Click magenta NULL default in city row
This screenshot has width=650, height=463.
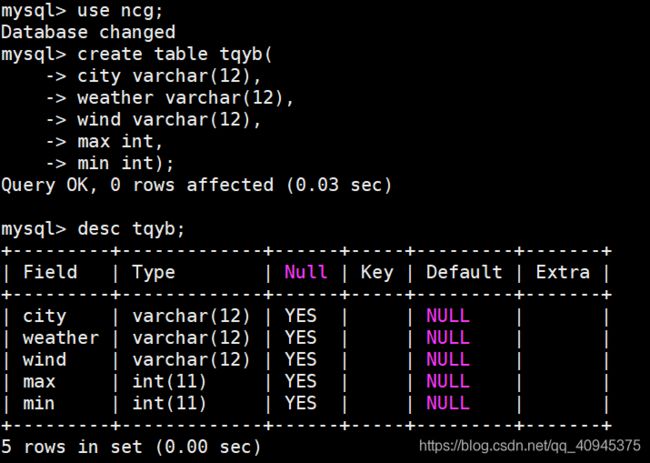point(448,316)
